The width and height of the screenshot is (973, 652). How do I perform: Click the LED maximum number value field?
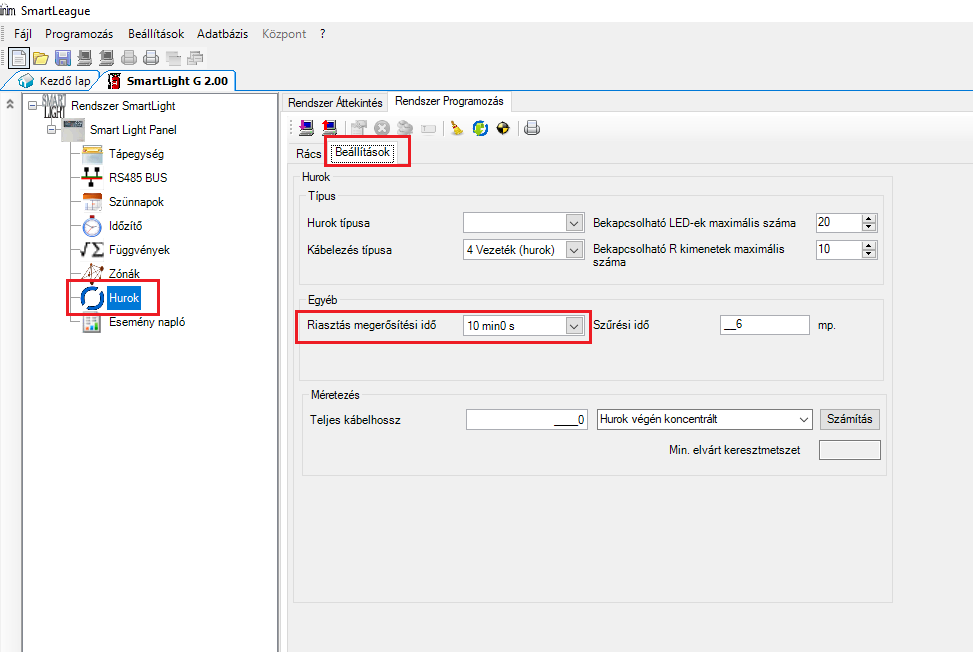(x=839, y=223)
